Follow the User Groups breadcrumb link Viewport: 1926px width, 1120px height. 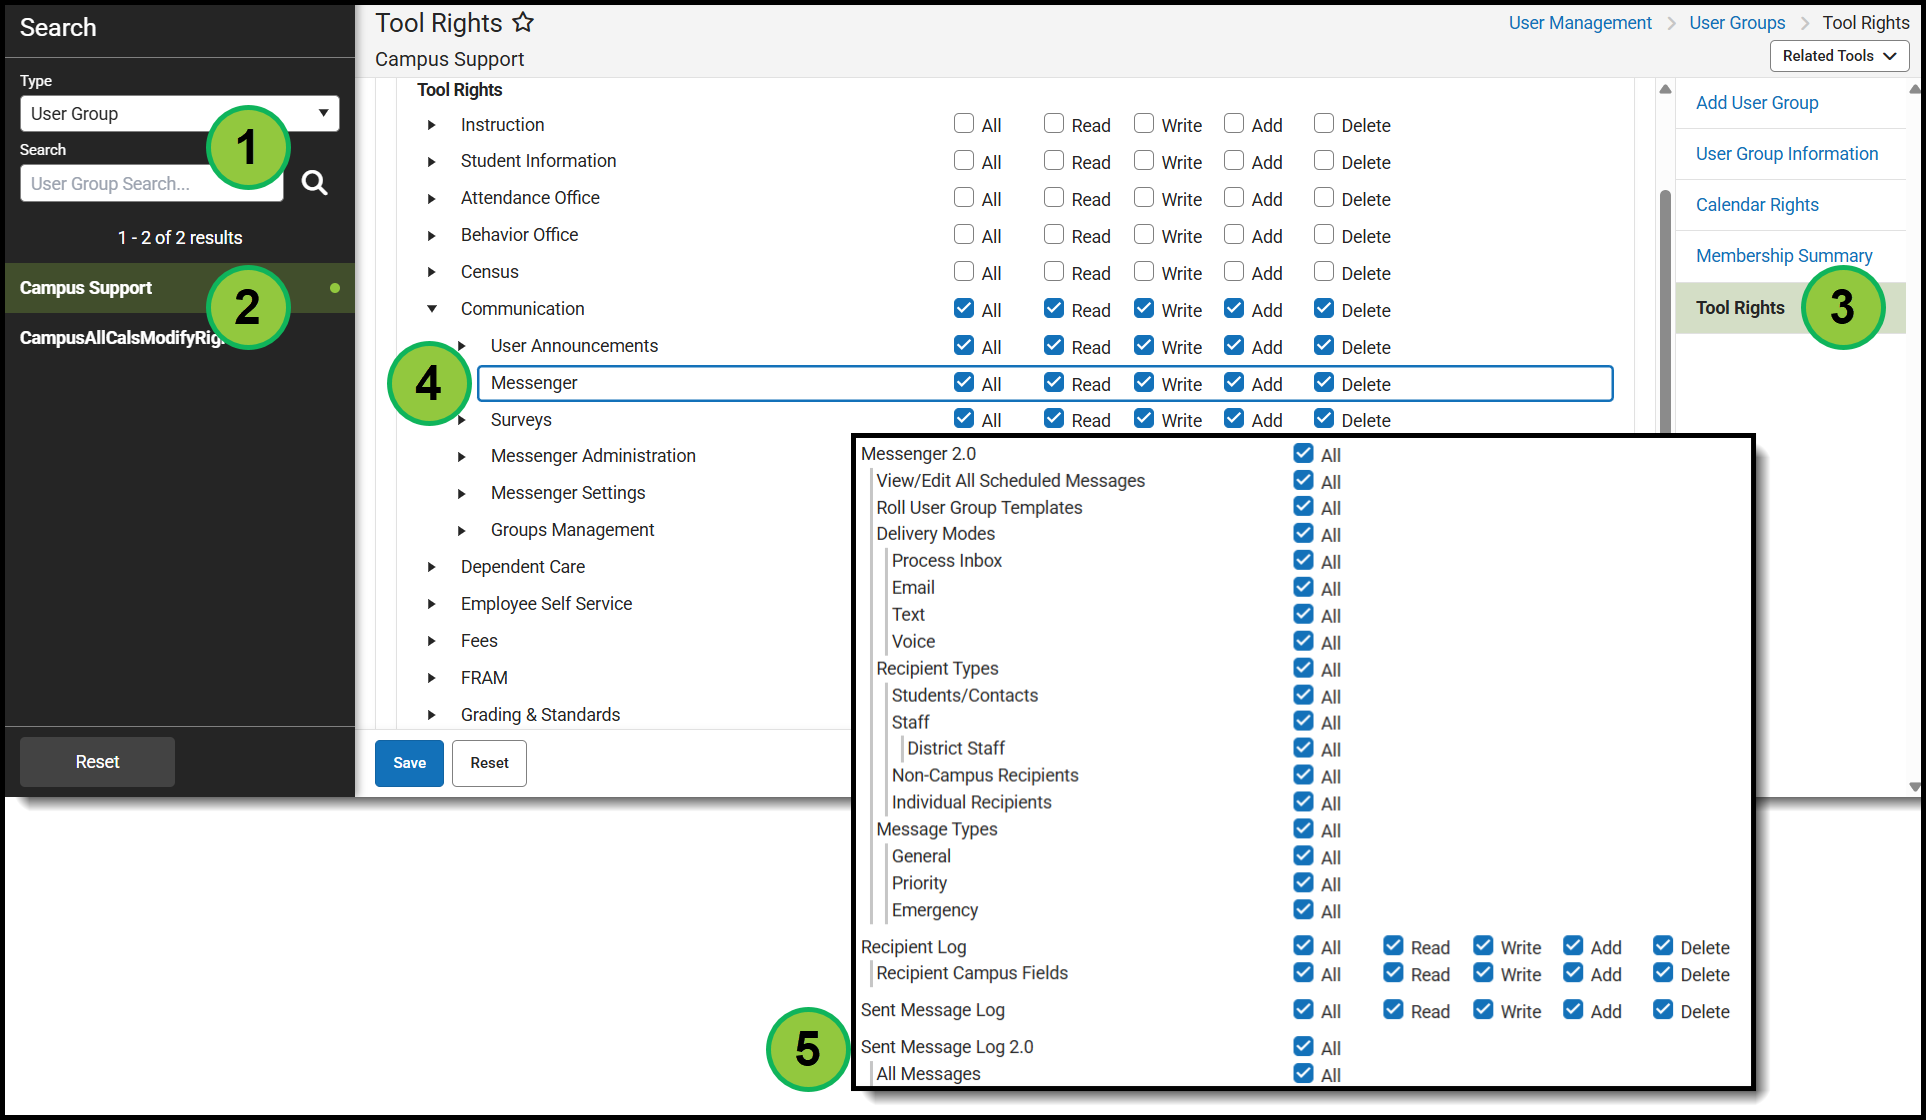pyautogui.click(x=1736, y=23)
